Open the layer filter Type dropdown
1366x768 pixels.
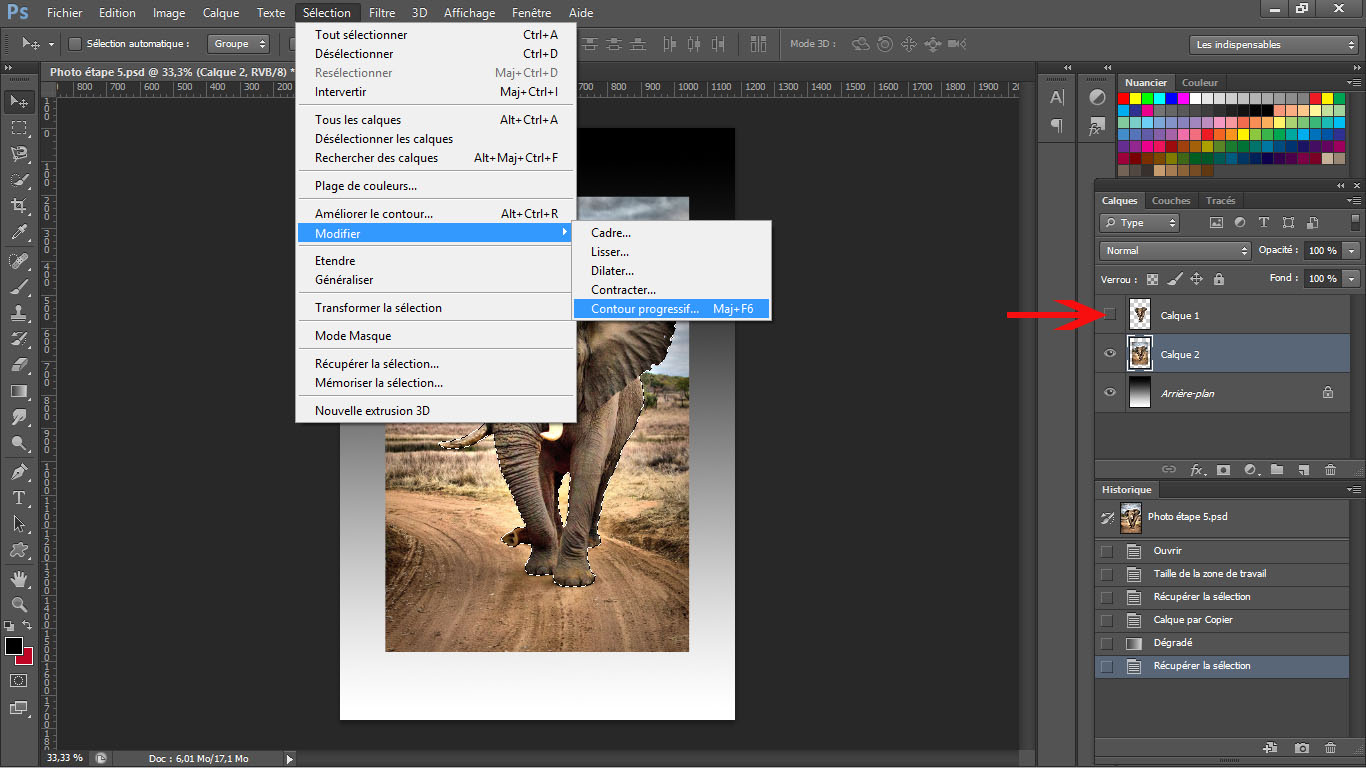(1139, 223)
